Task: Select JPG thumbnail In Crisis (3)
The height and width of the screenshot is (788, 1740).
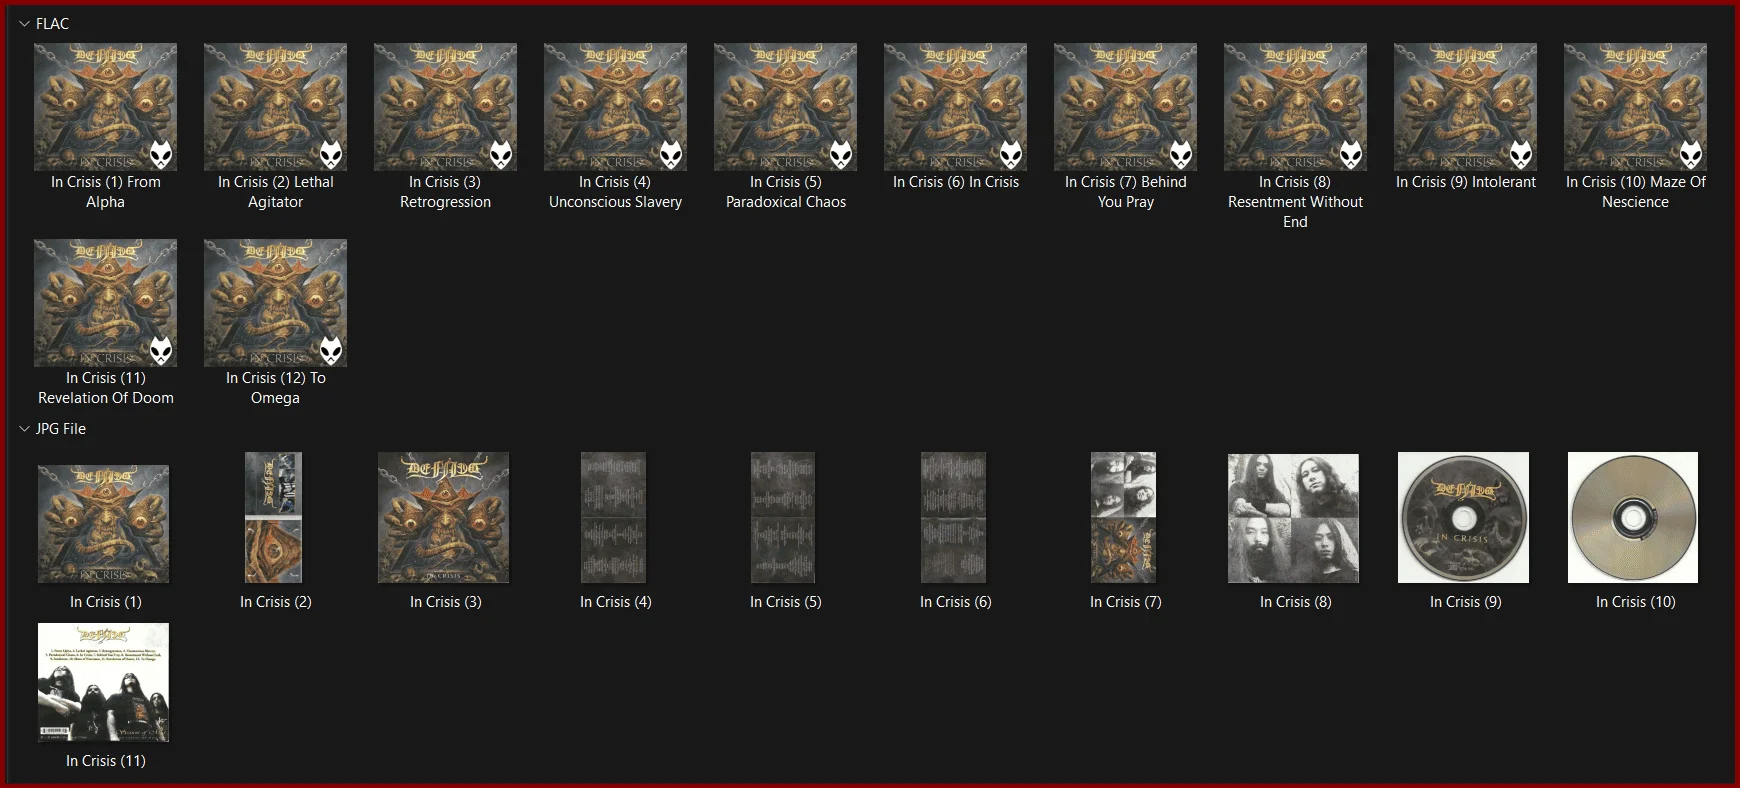Action: point(444,517)
